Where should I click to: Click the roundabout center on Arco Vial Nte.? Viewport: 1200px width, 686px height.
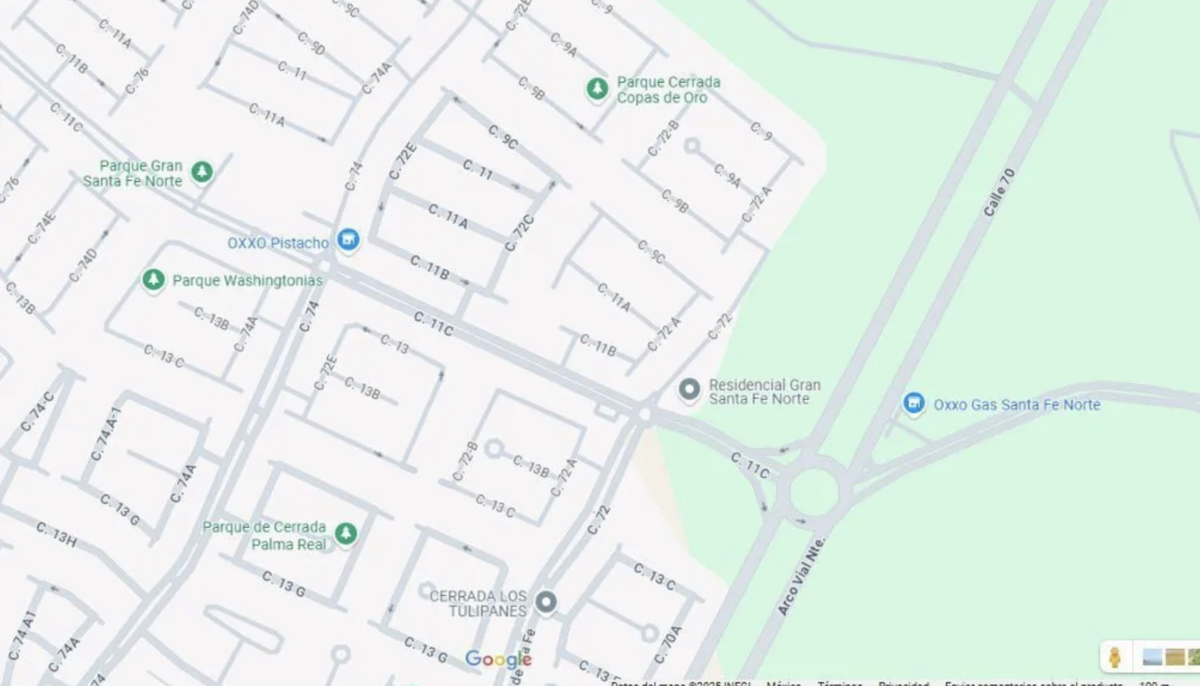(814, 492)
